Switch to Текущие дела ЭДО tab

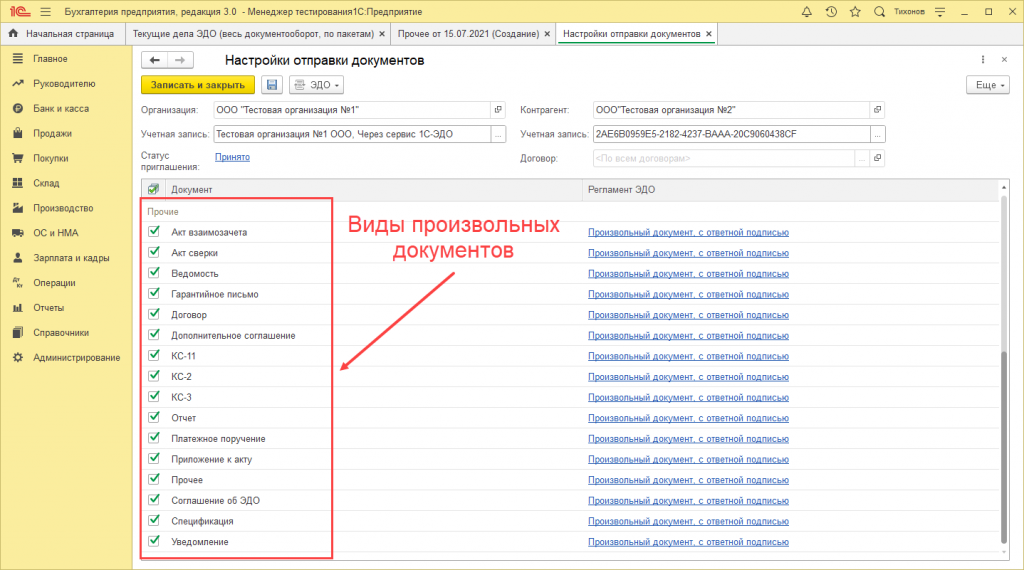coord(253,33)
